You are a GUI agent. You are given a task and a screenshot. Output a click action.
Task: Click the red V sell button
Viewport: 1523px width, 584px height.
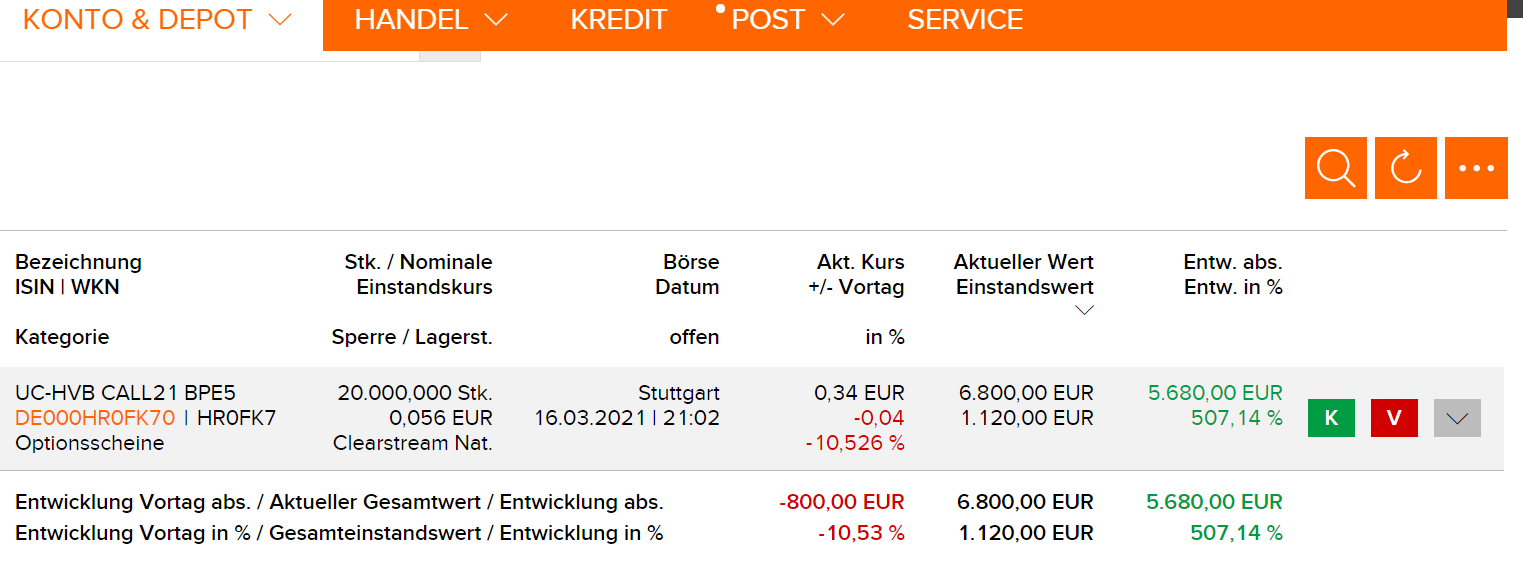pos(1394,418)
